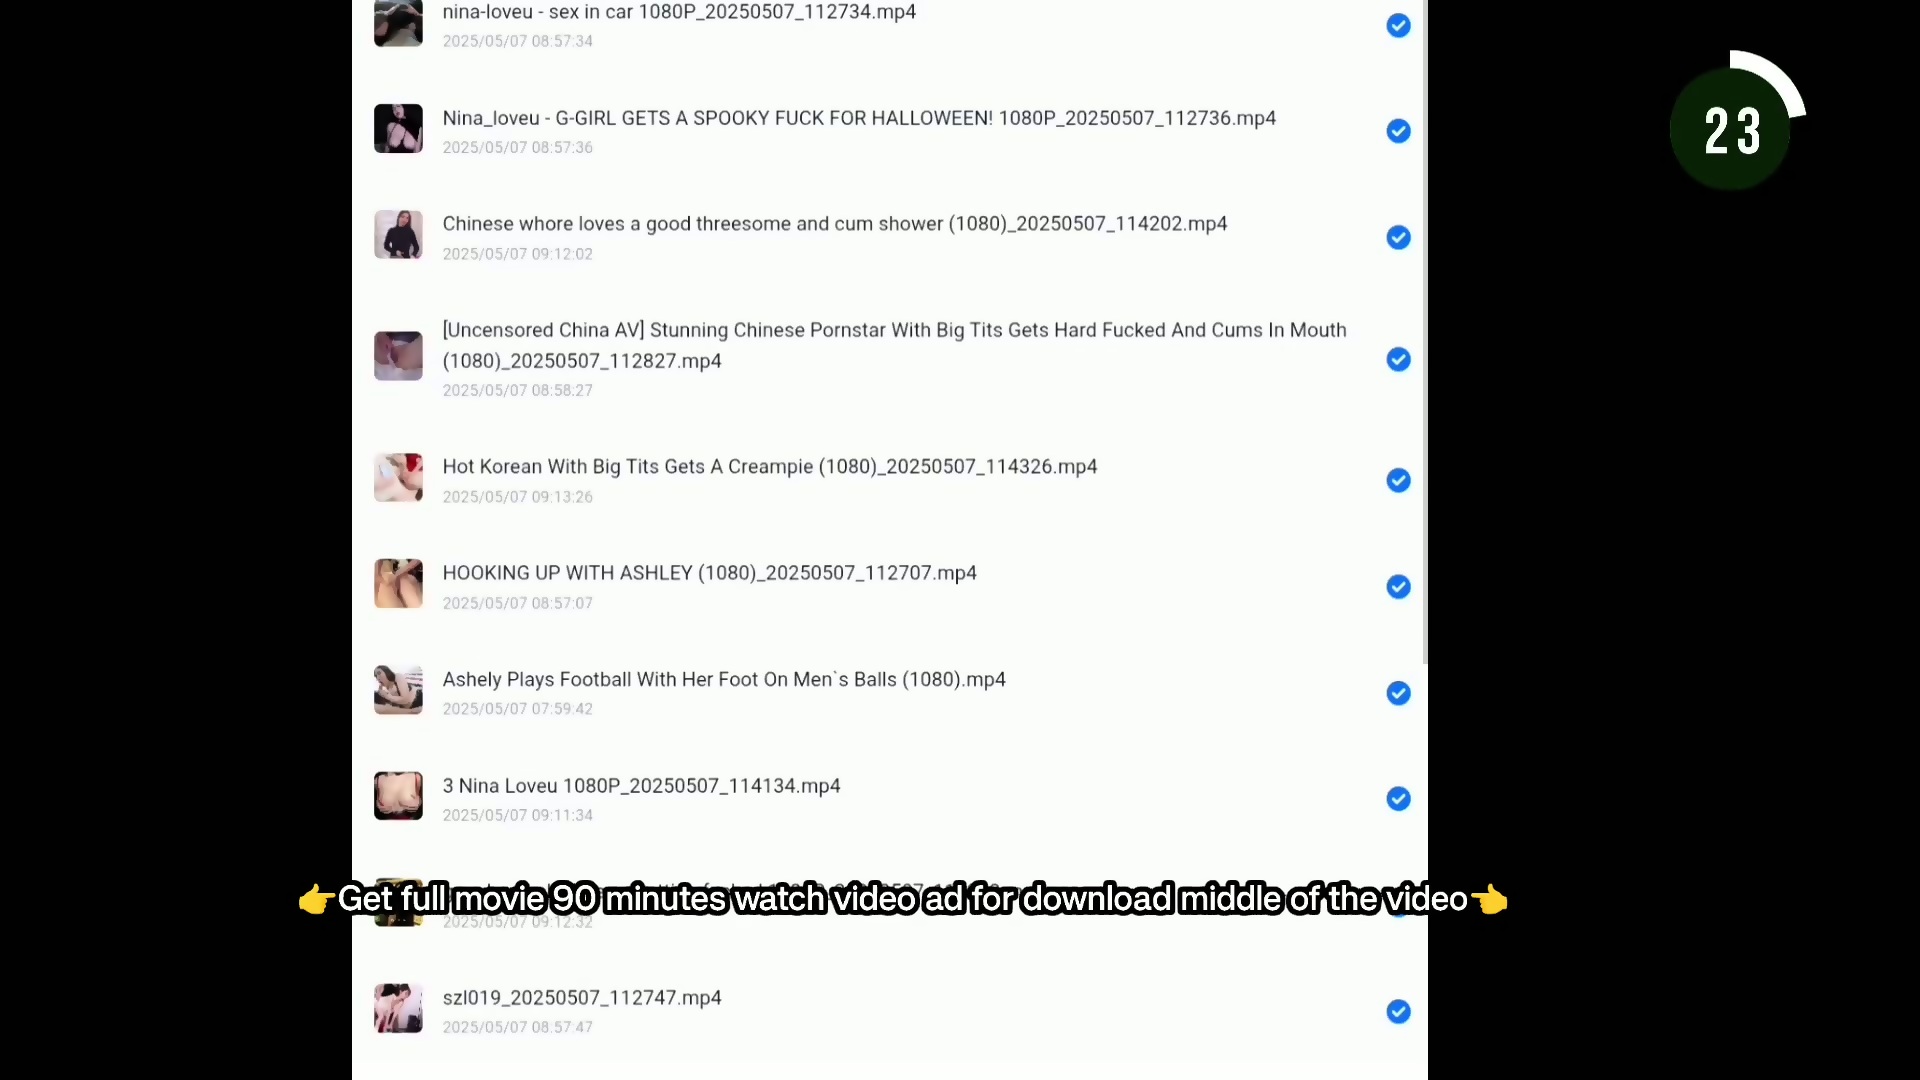Click the circular countdown timer showing 23
The image size is (1920, 1080).
(x=1732, y=130)
